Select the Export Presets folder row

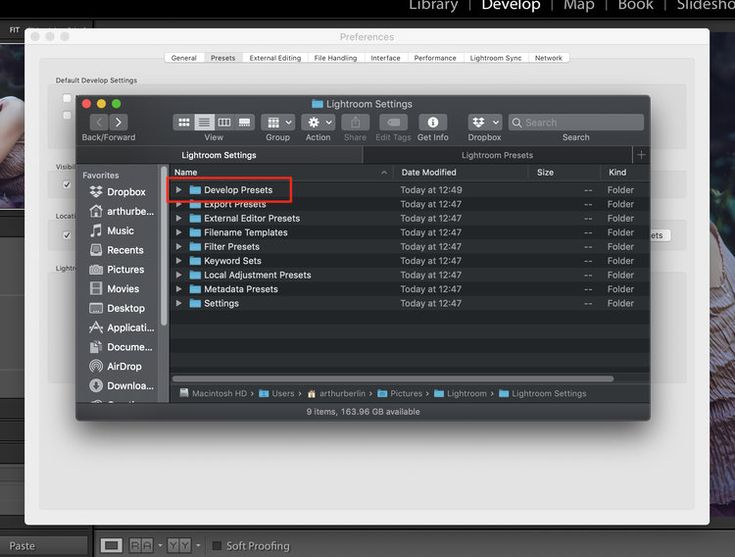(x=410, y=204)
